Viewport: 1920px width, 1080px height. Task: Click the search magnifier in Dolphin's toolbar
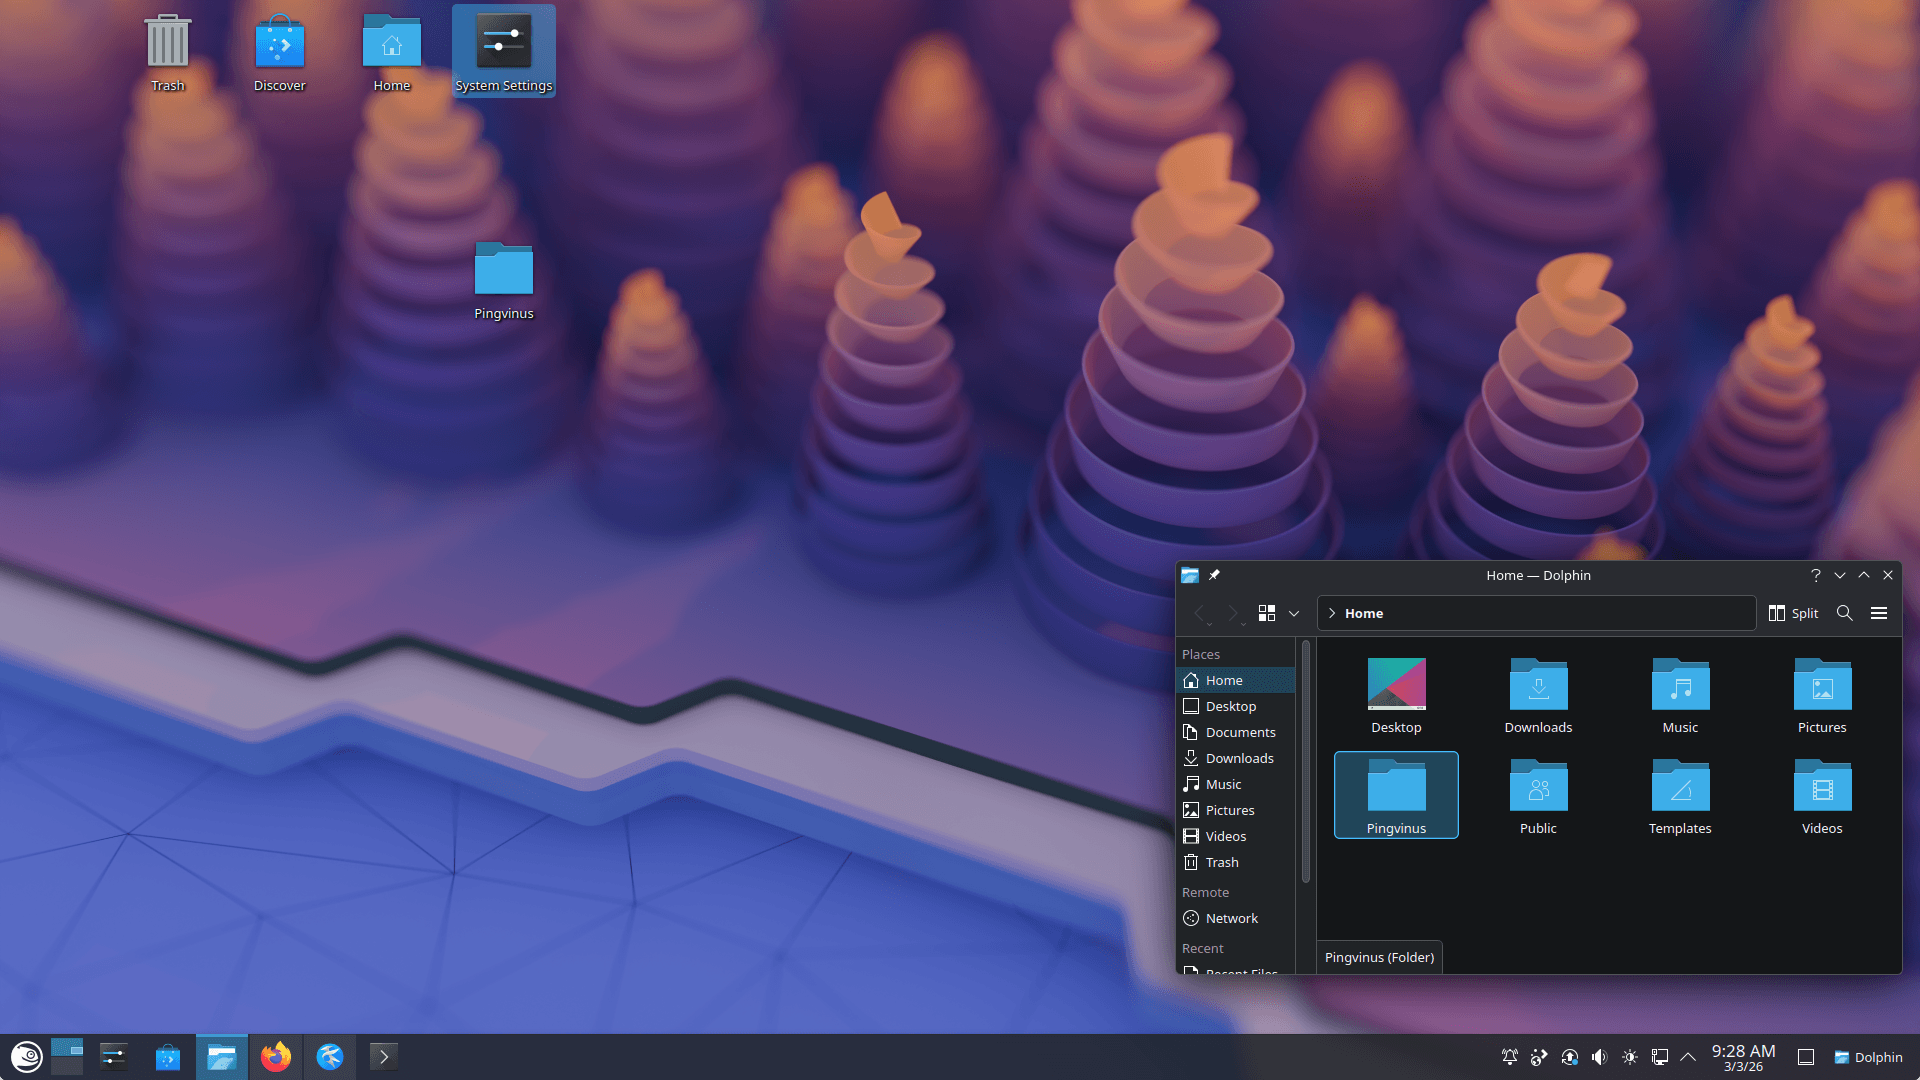(1844, 613)
